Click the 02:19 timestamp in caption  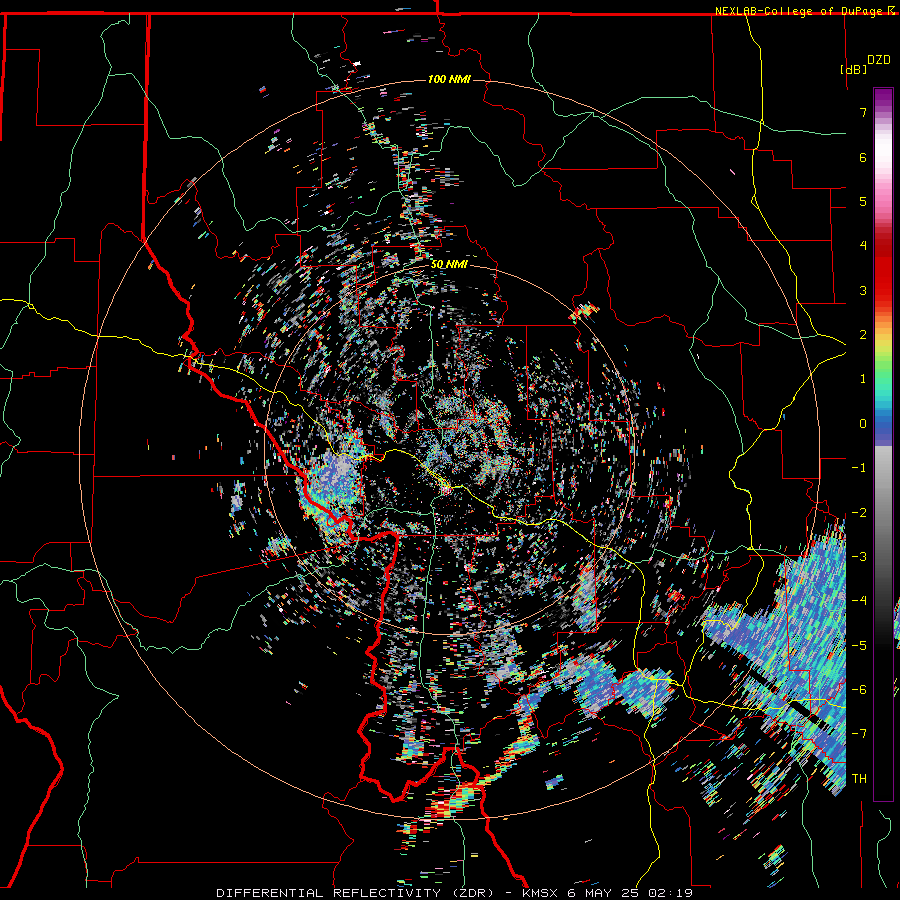[670, 893]
